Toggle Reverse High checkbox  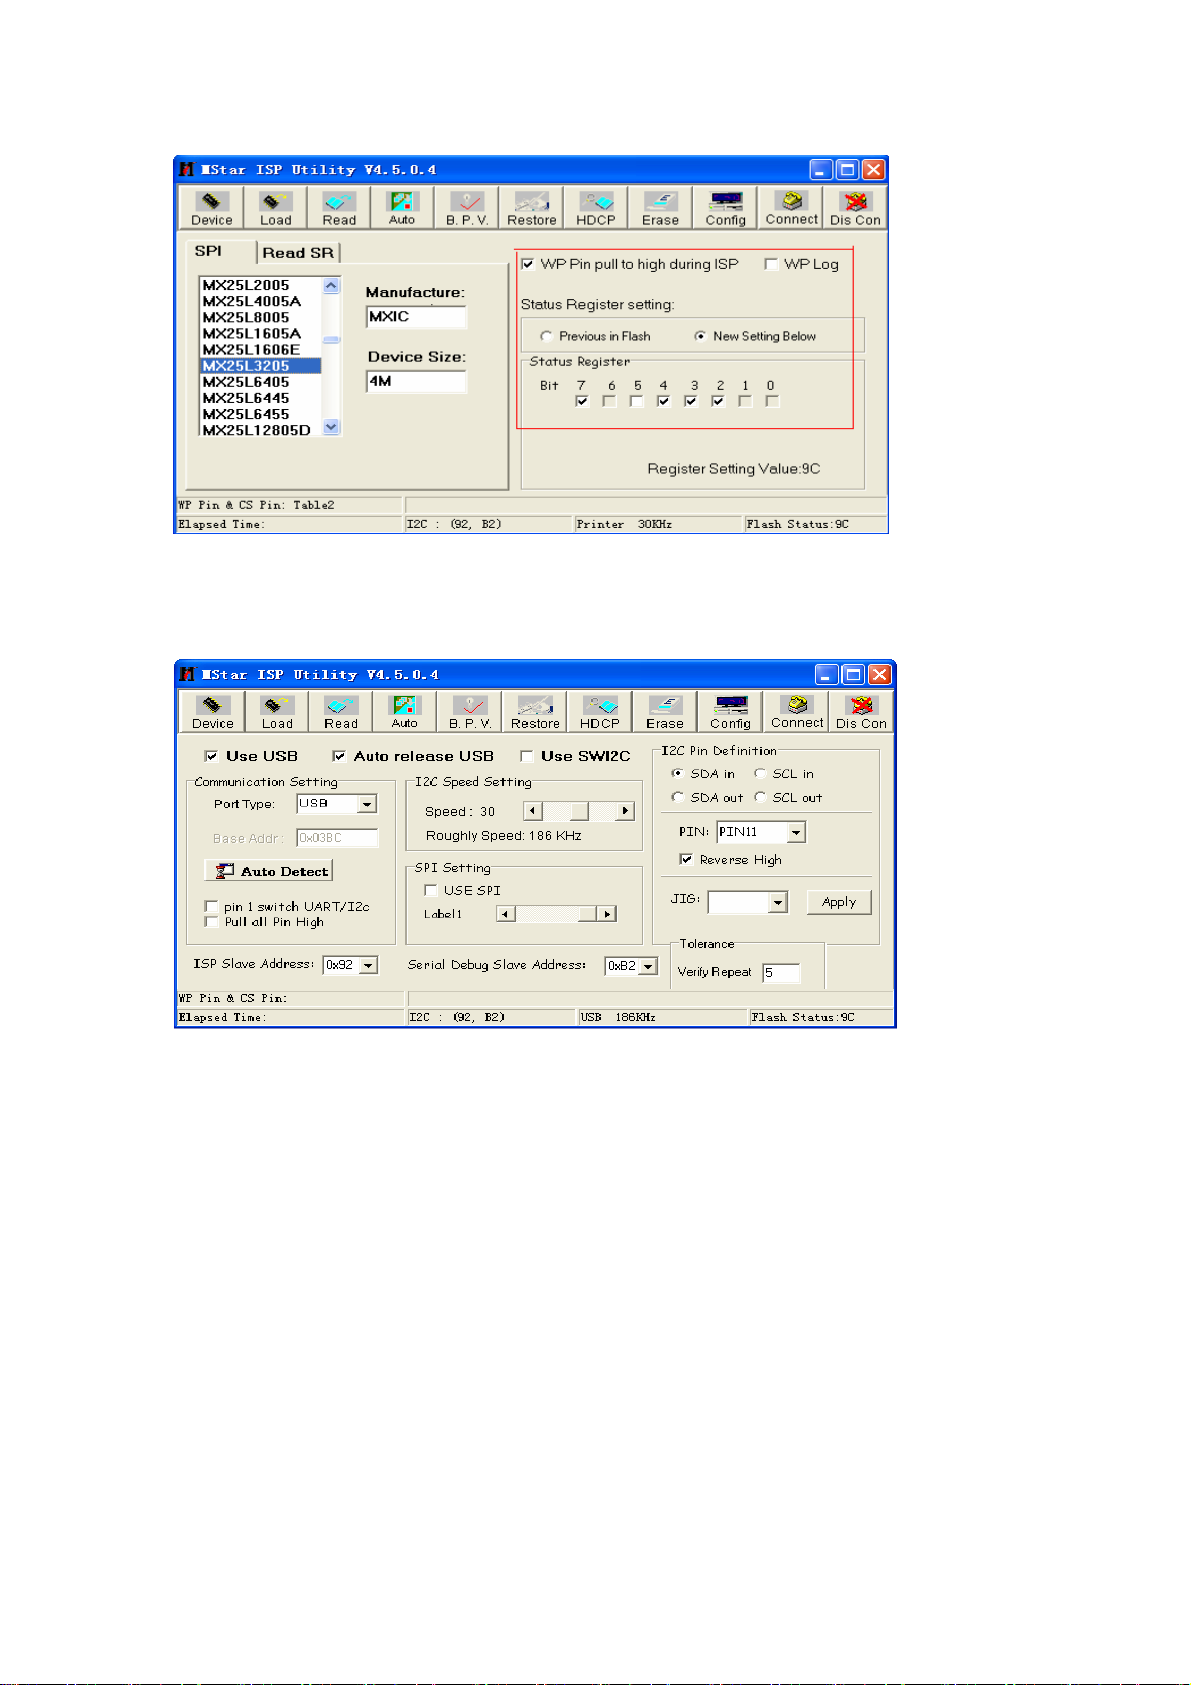click(686, 859)
